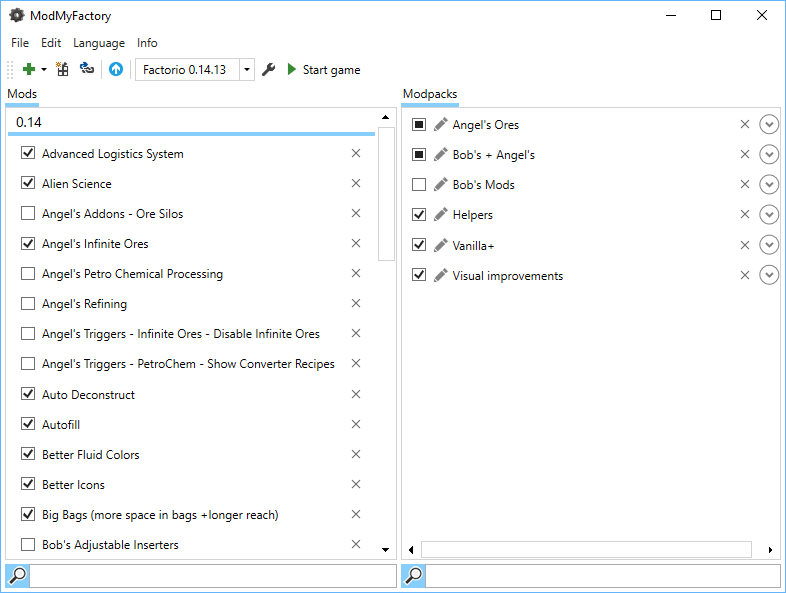The height and width of the screenshot is (593, 786).
Task: Remove Big Bags mod with its X icon
Action: point(356,514)
